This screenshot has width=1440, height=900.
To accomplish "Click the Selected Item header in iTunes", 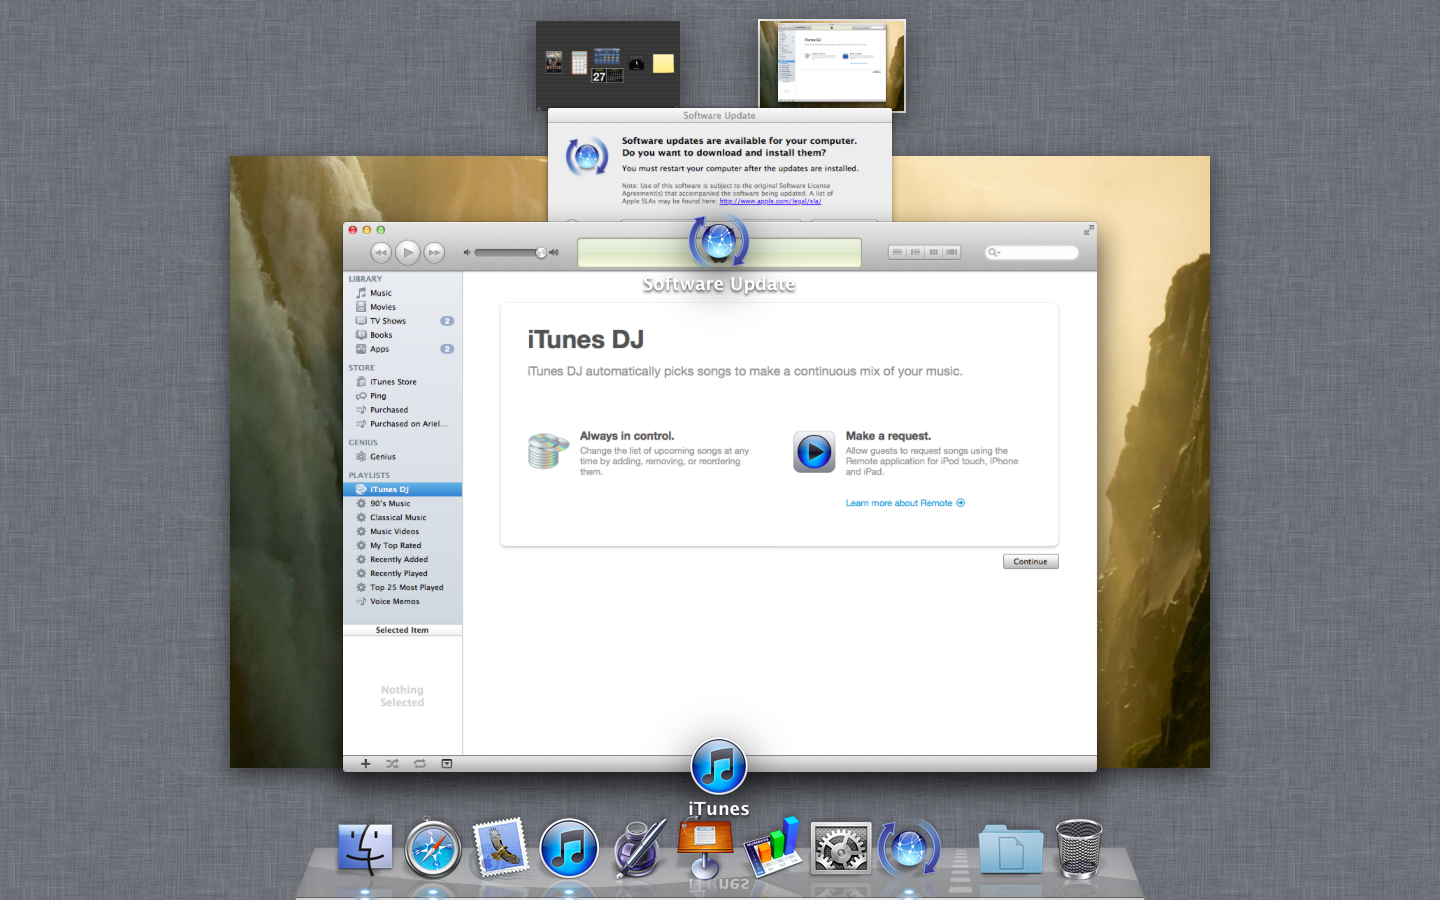I will coord(402,630).
